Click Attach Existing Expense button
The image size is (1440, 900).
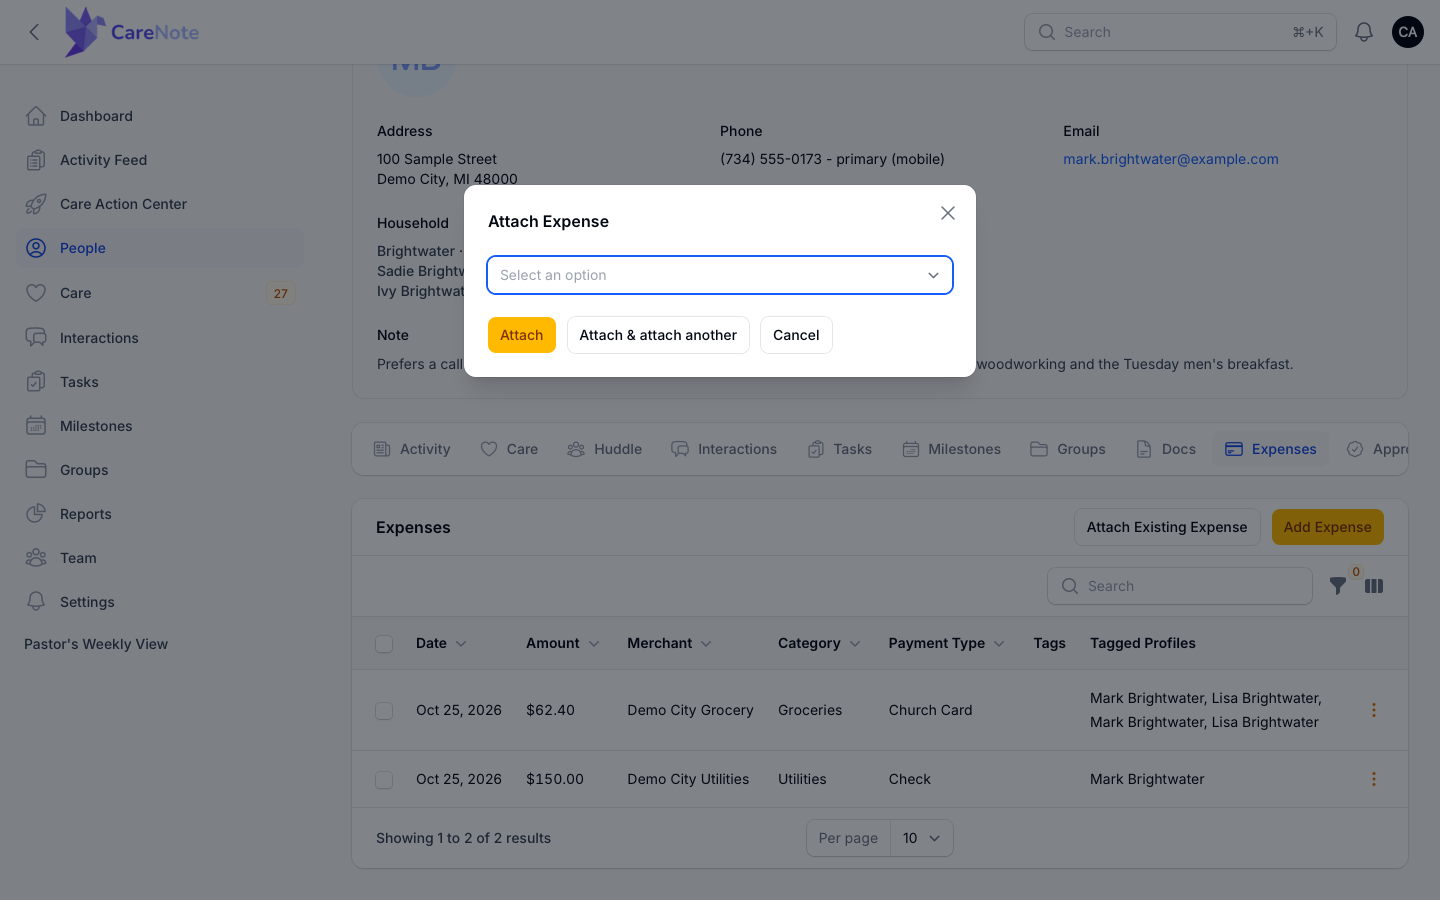click(1167, 527)
